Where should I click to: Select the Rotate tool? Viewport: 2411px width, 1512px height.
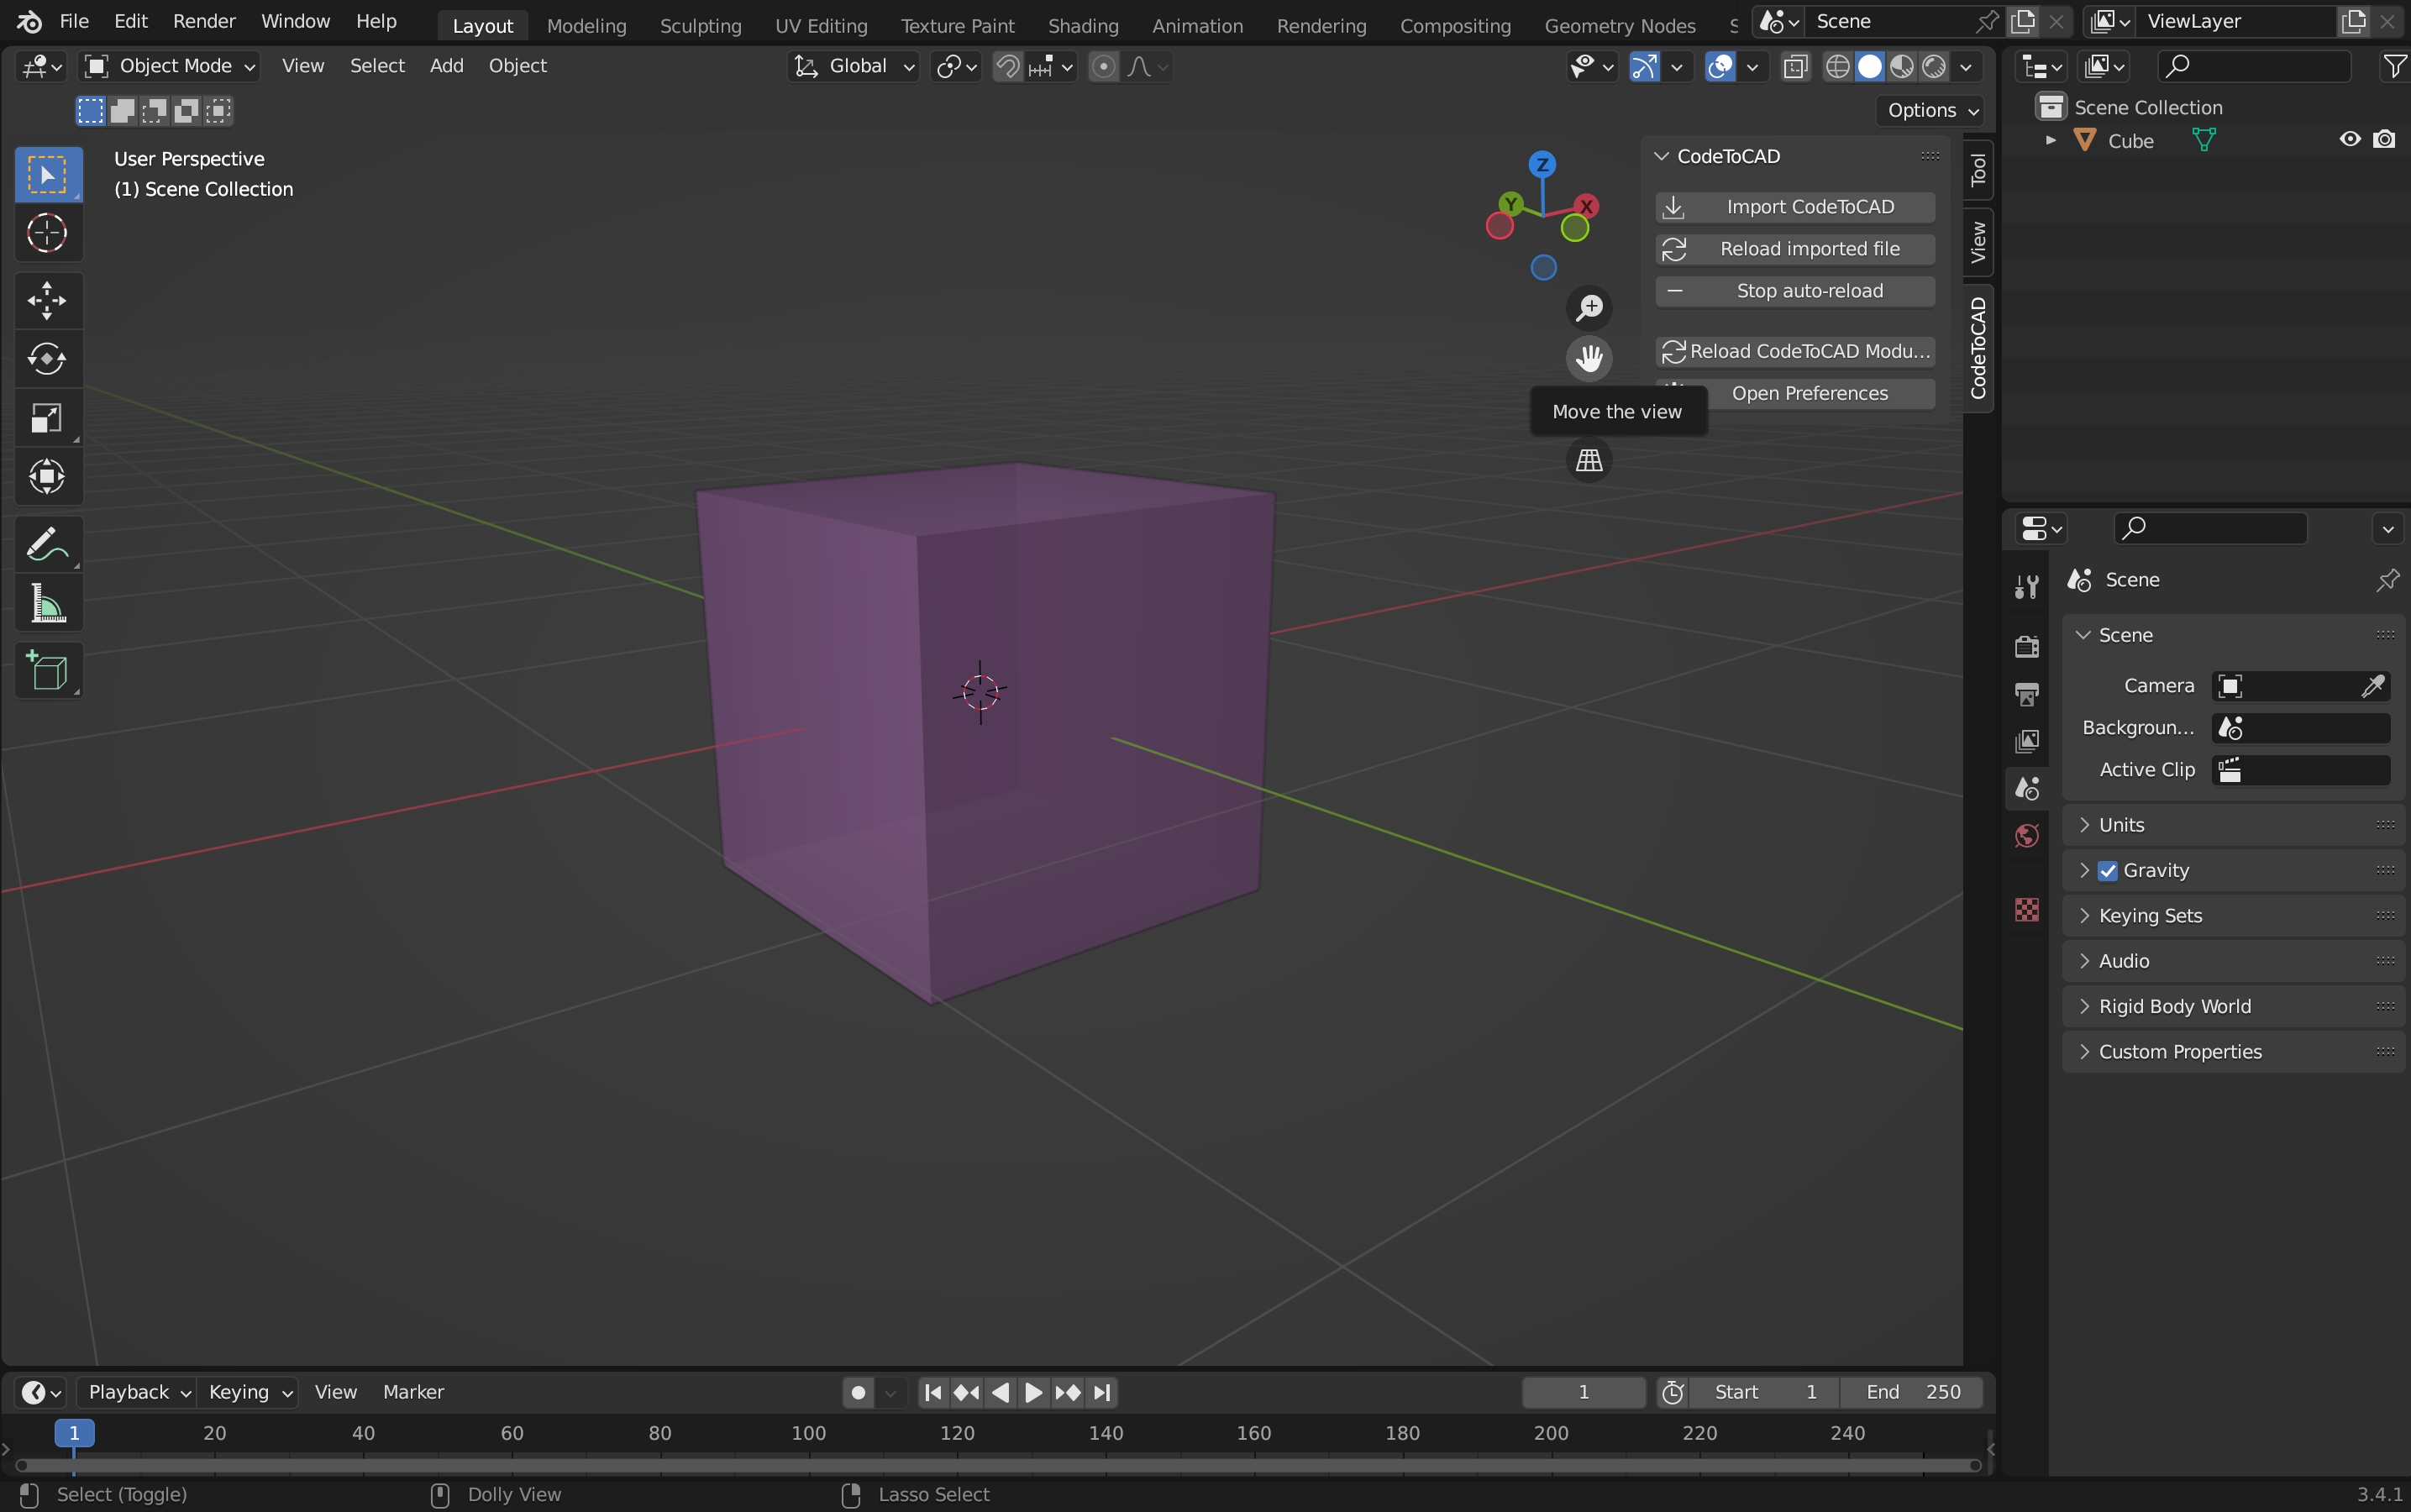47,358
